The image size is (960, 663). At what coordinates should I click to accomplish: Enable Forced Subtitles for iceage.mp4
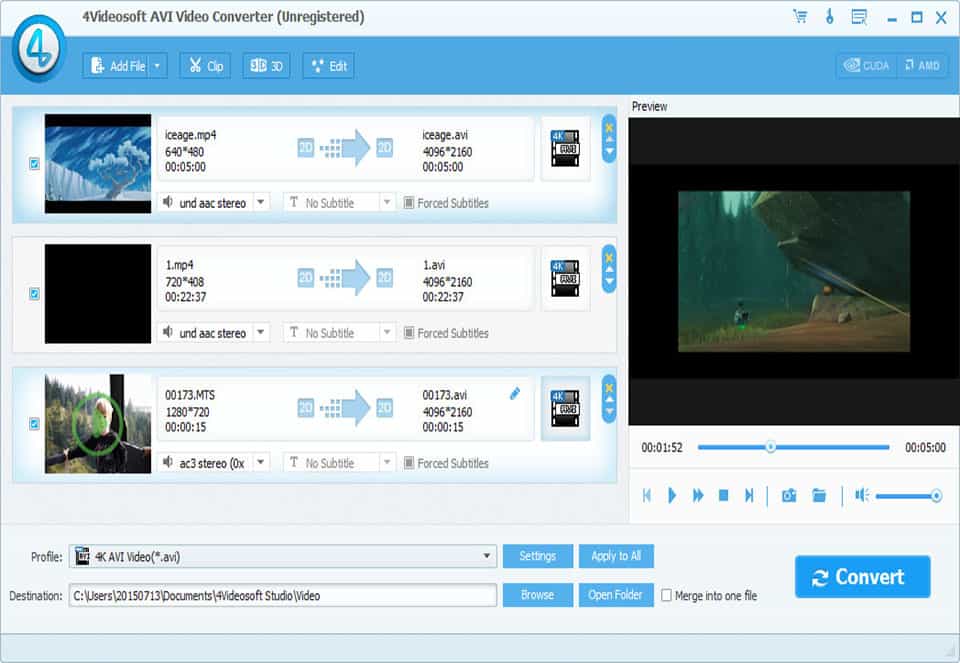[x=409, y=203]
